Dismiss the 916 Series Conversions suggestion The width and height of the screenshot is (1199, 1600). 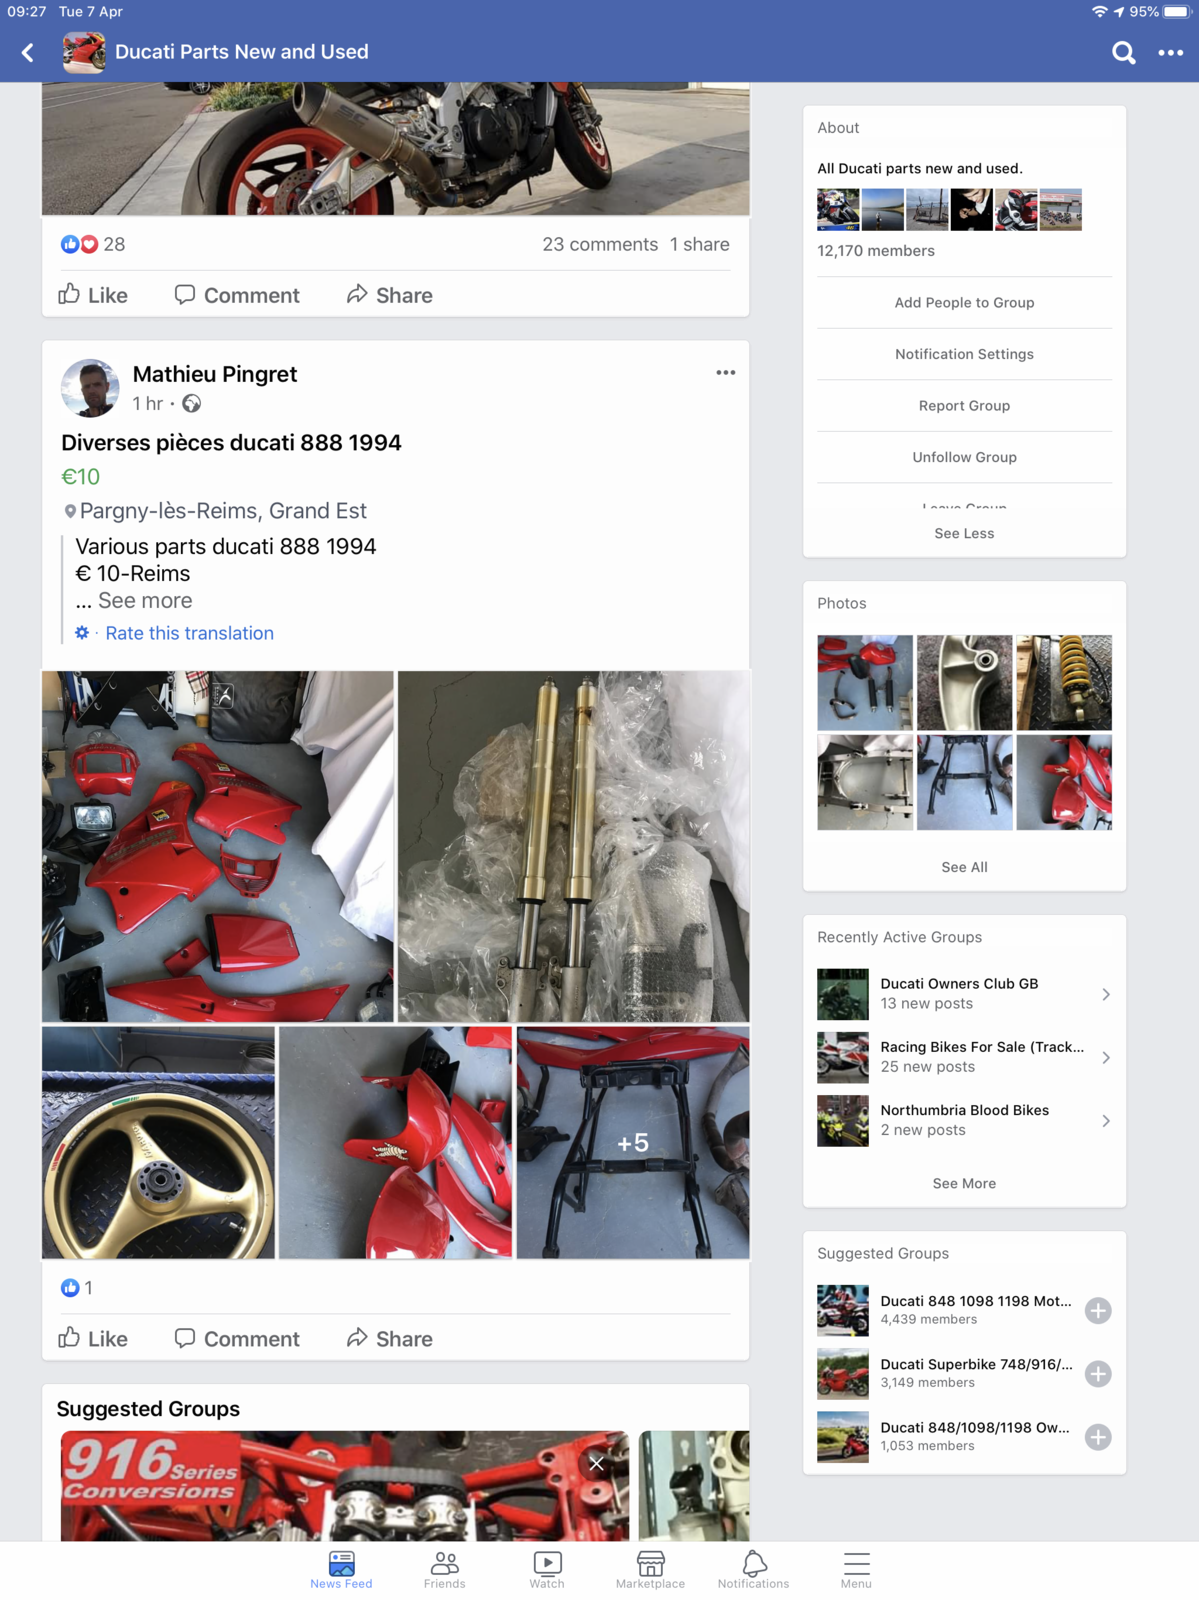click(x=596, y=1464)
